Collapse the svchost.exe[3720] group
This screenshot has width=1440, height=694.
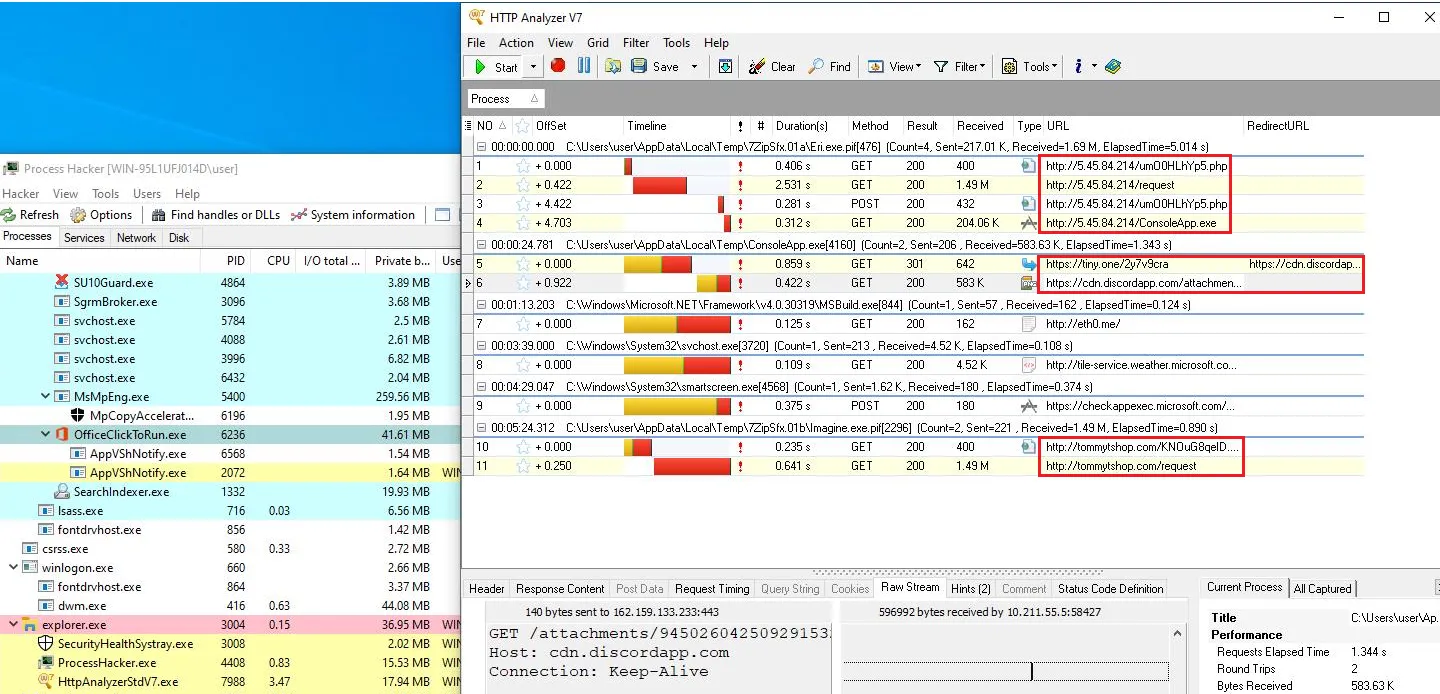click(x=481, y=344)
